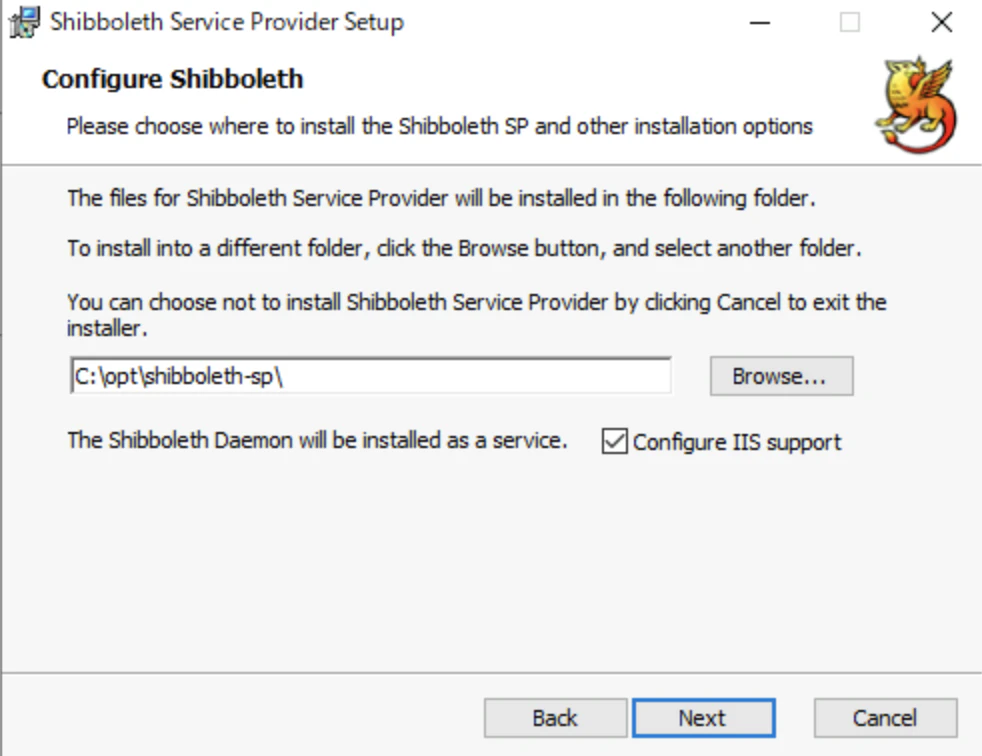
Task: Click the 'Shibboleth Daemon will be installed' text
Action: pyautogui.click(x=317, y=440)
